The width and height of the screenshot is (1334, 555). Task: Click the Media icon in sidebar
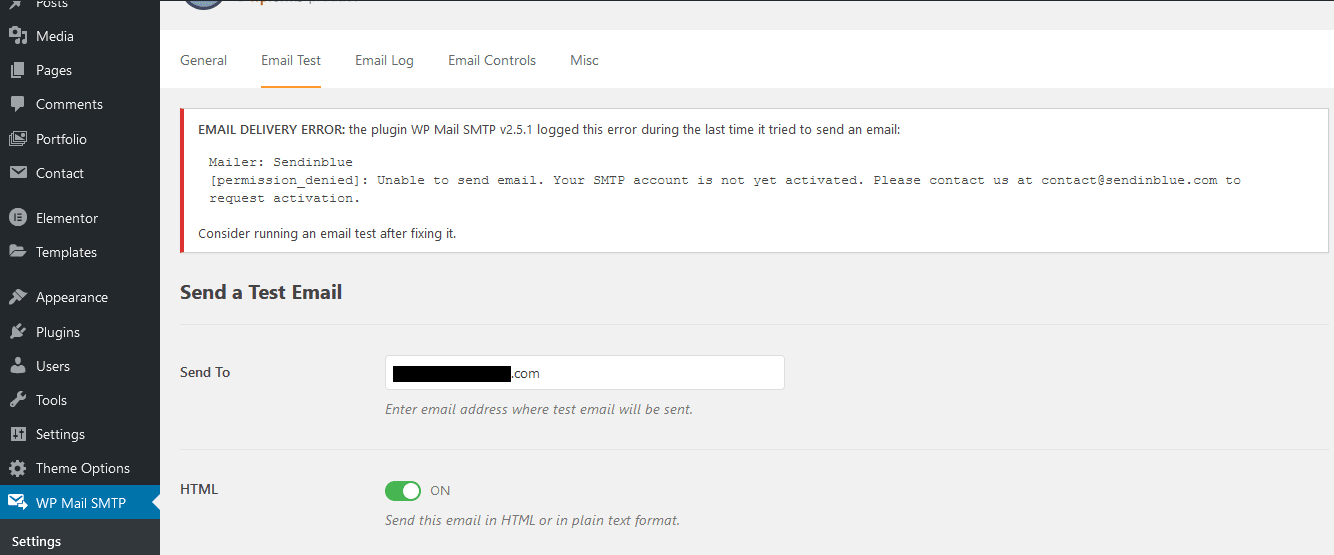tap(18, 36)
